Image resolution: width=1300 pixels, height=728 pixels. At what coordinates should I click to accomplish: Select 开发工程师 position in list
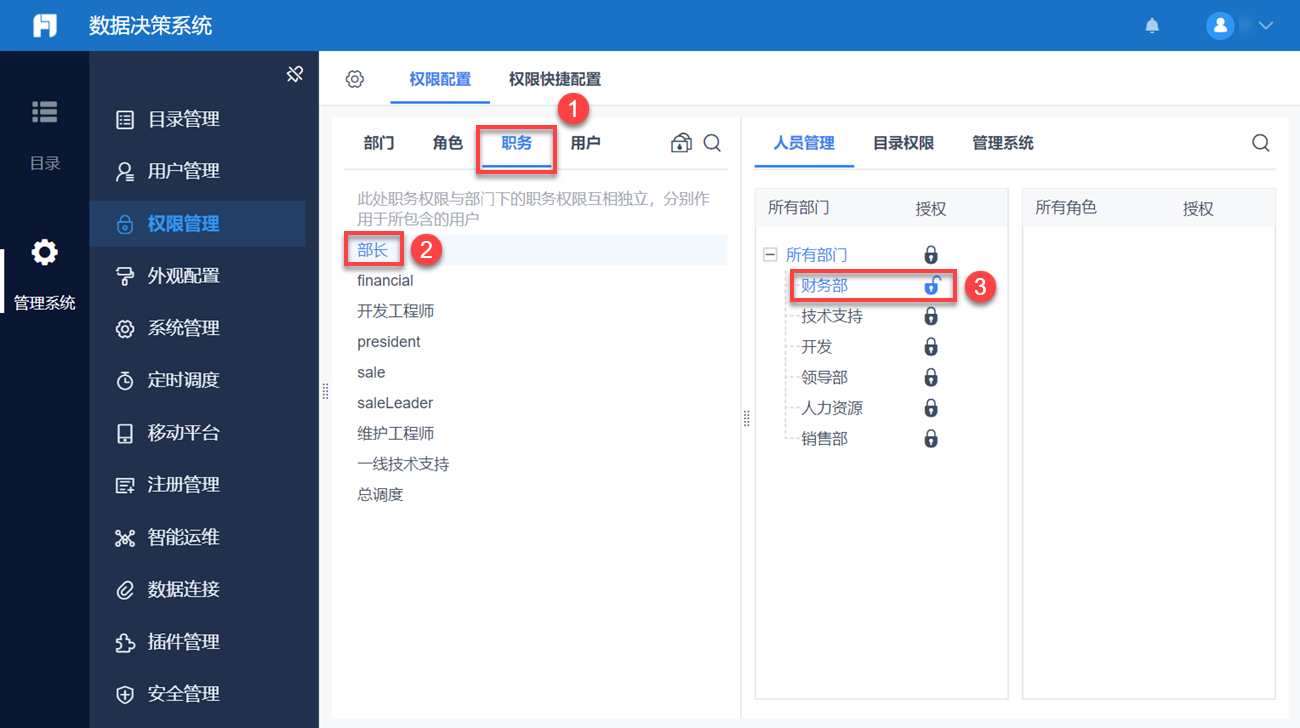[x=396, y=311]
